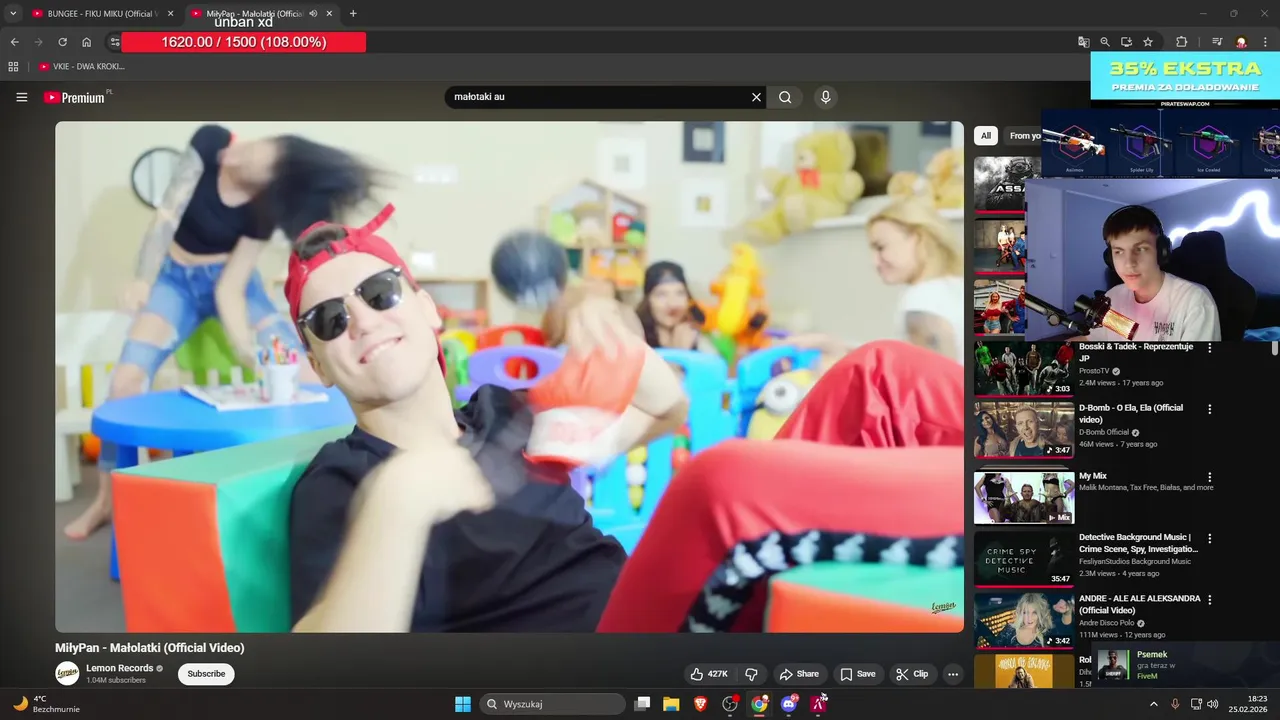Close the MiłyPan - Małolatki tab
The height and width of the screenshot is (720, 1280).
[329, 14]
